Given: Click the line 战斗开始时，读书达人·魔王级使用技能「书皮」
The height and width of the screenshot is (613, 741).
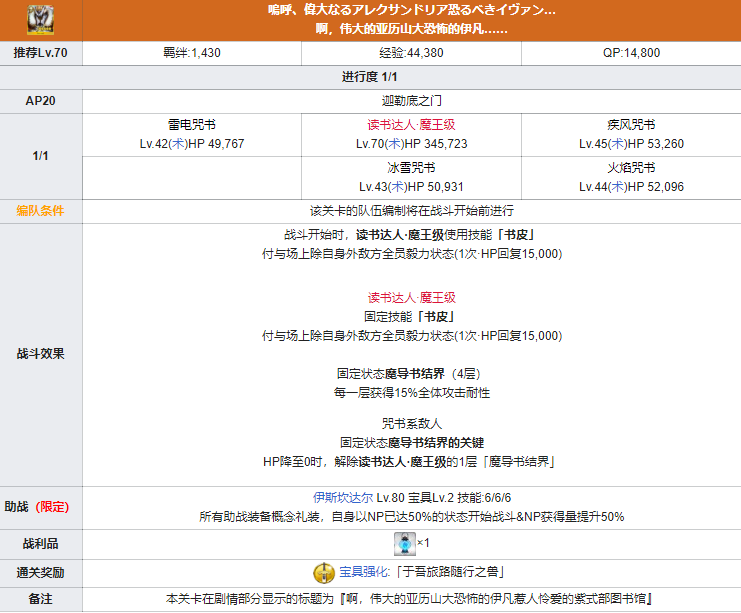Looking at the screenshot, I should click(x=409, y=235).
